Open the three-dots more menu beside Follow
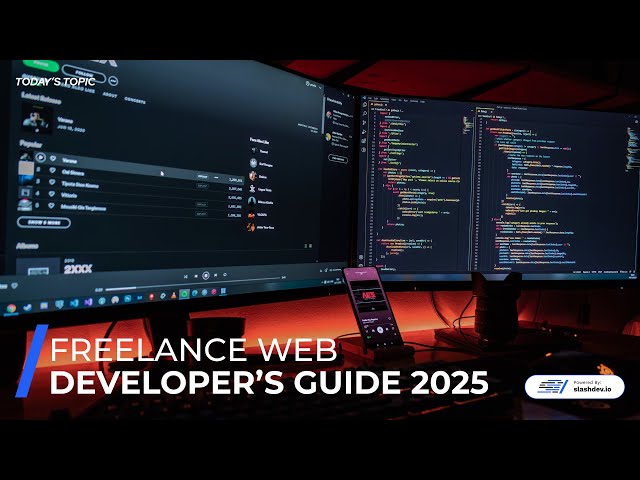640x480 pixels. (x=113, y=81)
